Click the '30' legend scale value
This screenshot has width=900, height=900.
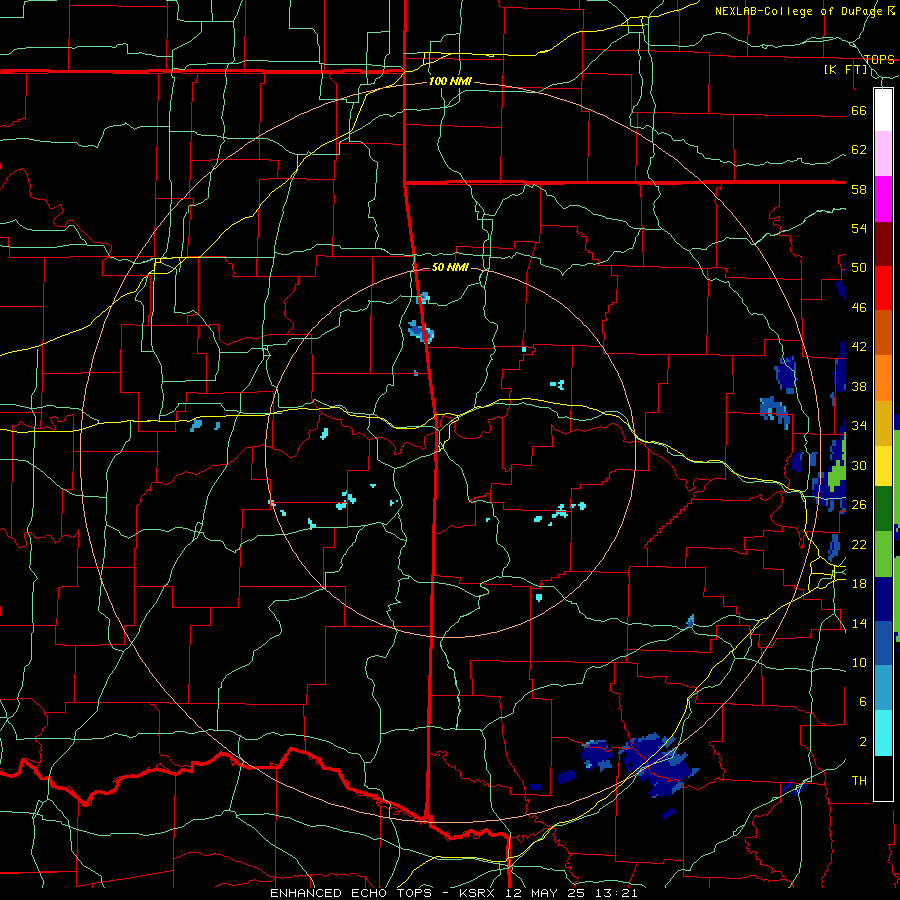[x=859, y=465]
